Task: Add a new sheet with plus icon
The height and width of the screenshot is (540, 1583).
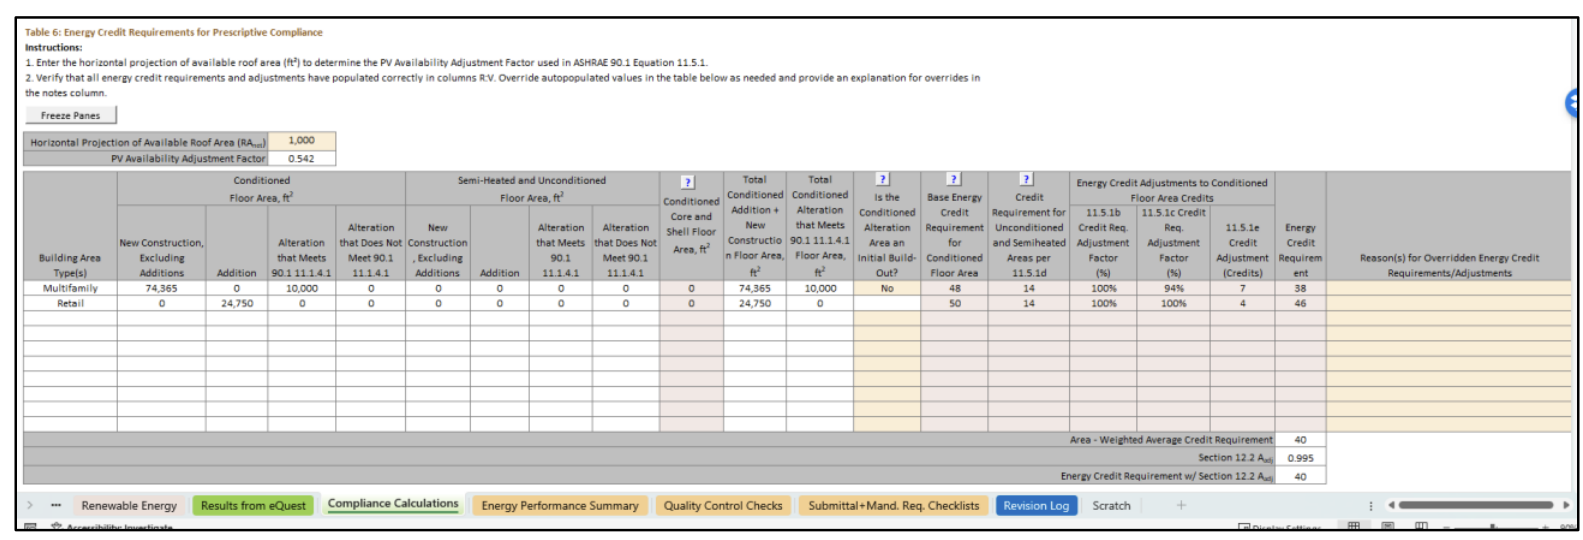Action: pos(1181,505)
